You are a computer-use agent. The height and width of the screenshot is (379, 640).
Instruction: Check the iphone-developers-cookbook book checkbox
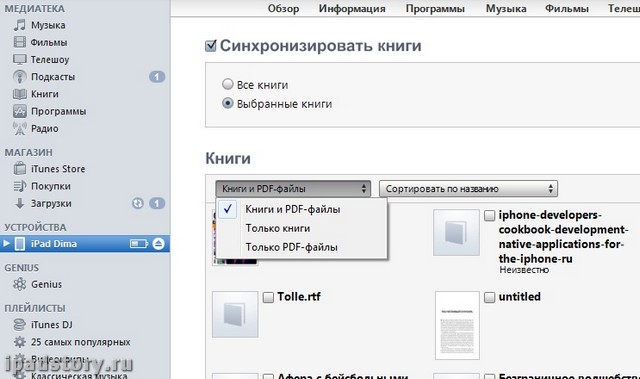489,216
